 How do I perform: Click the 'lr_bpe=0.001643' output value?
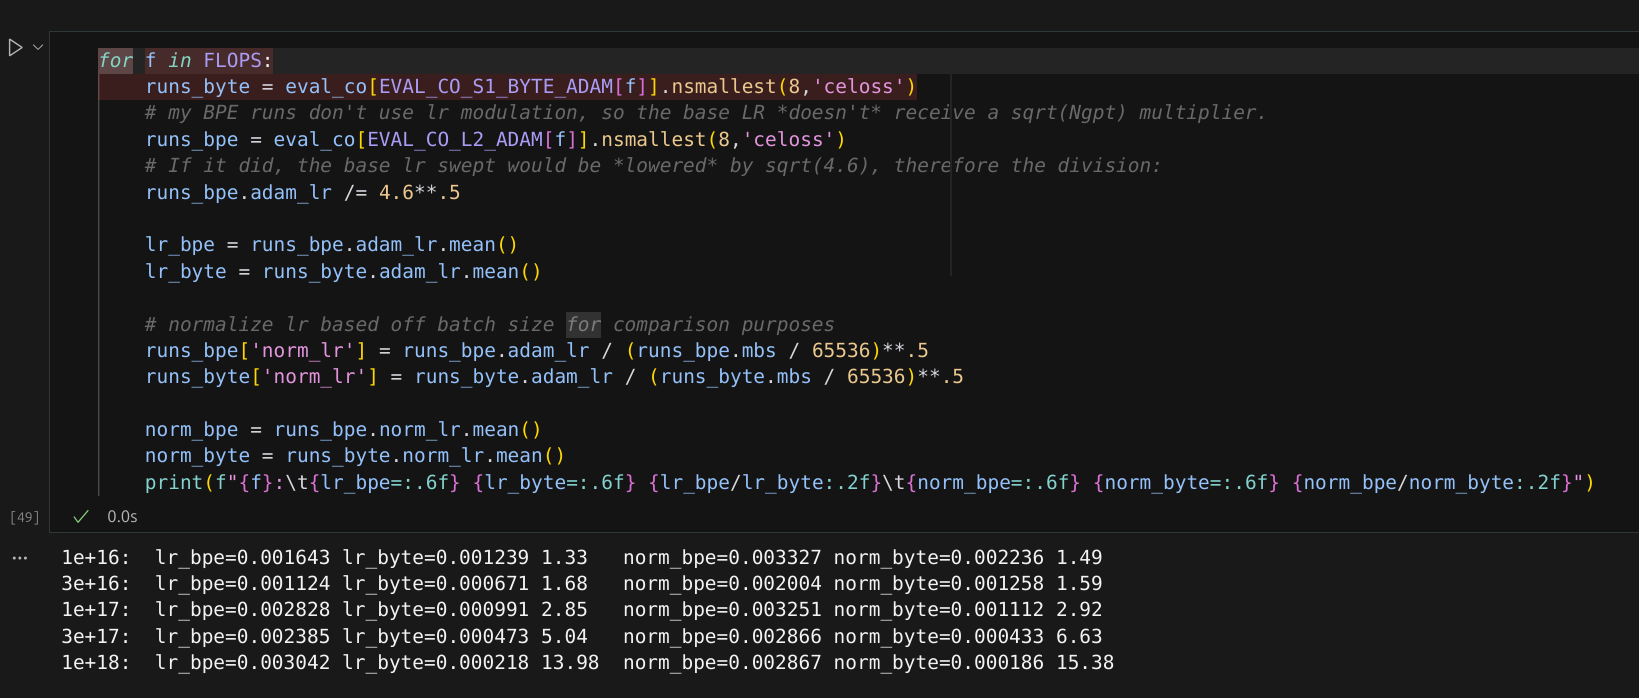pyautogui.click(x=243, y=558)
